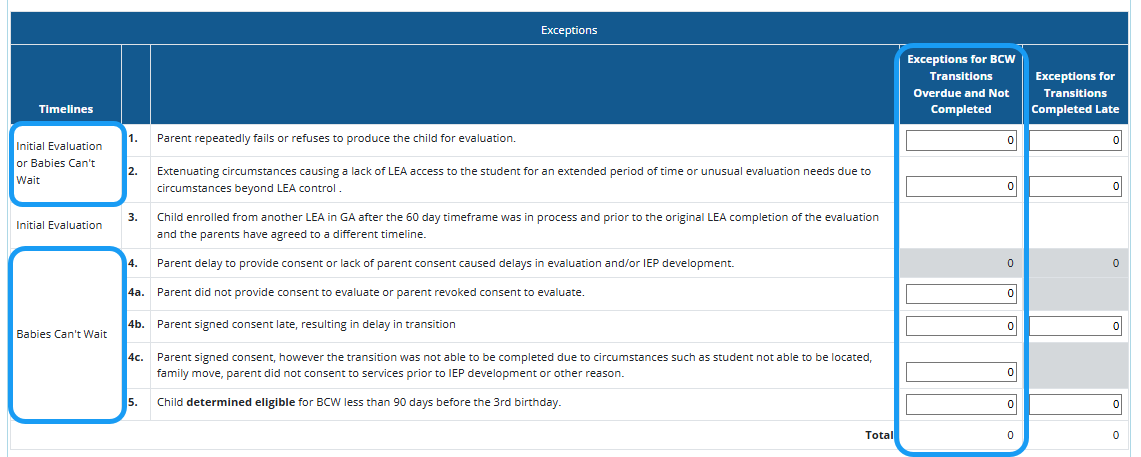Focus Overdue input for row 4a consent revoked
The image size is (1141, 457).
click(960, 294)
